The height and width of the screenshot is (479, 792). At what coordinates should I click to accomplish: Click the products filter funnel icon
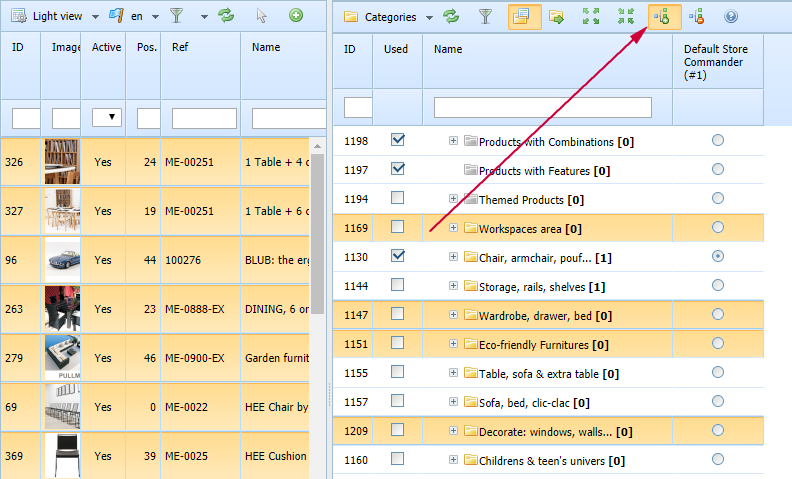tap(176, 15)
